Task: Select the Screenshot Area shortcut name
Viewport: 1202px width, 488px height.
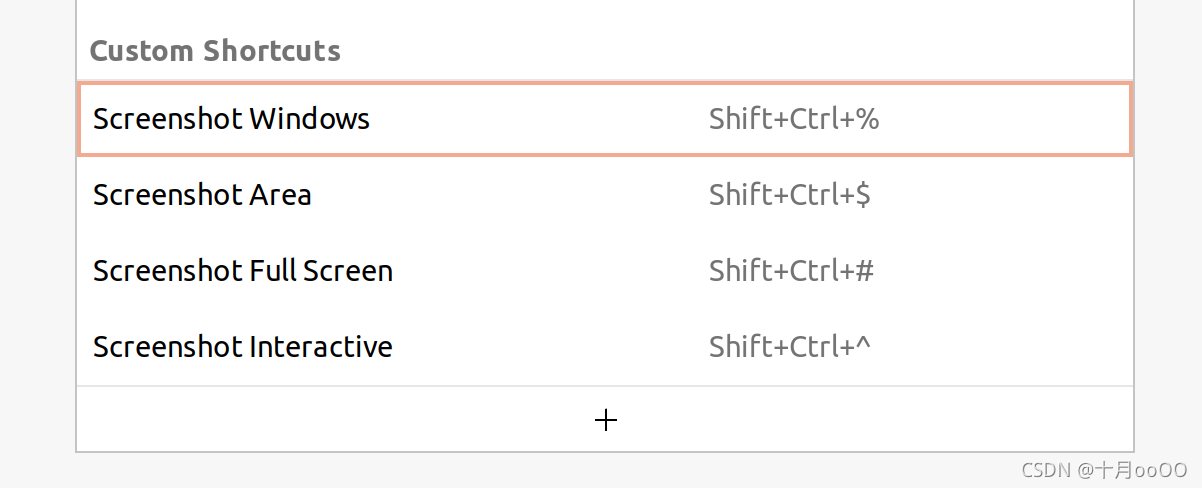Action: coord(202,195)
